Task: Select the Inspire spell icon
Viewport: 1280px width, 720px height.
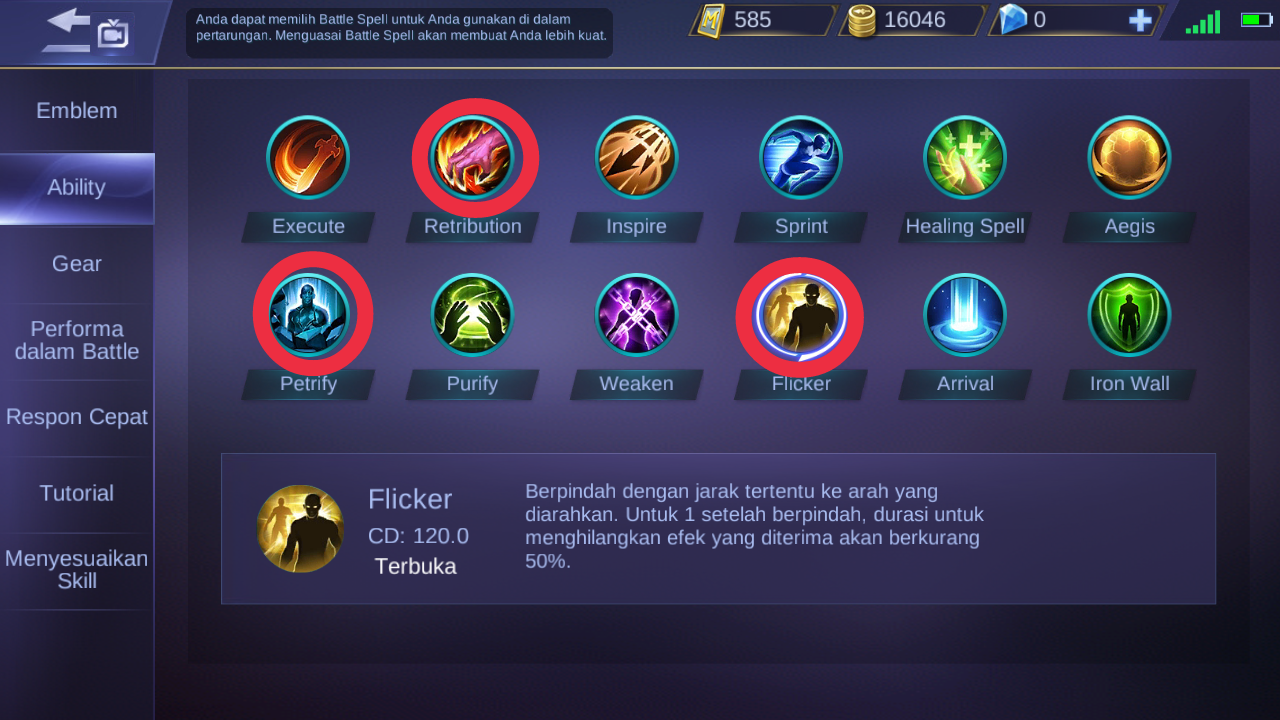Action: [x=636, y=158]
